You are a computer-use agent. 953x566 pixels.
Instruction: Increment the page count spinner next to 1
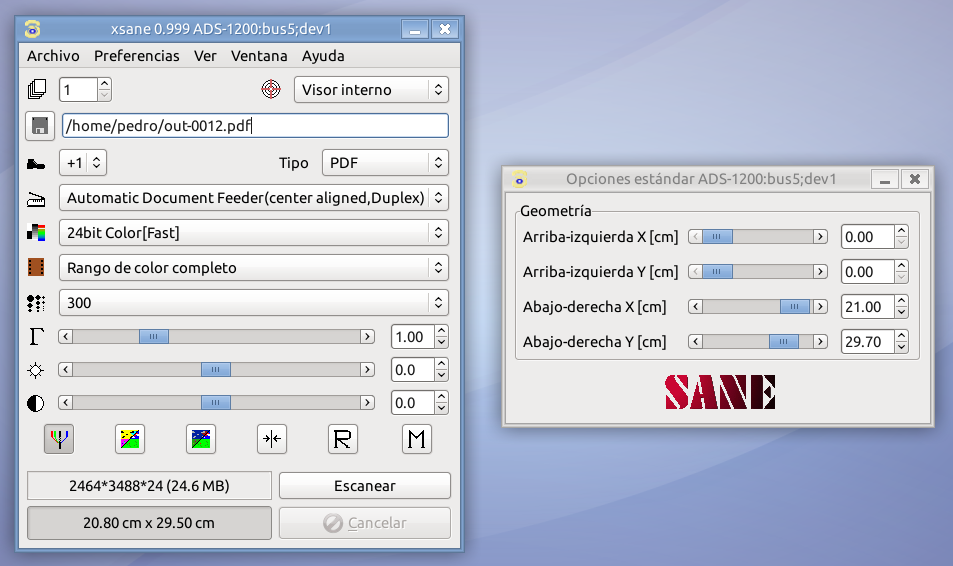pyautogui.click(x=104, y=84)
